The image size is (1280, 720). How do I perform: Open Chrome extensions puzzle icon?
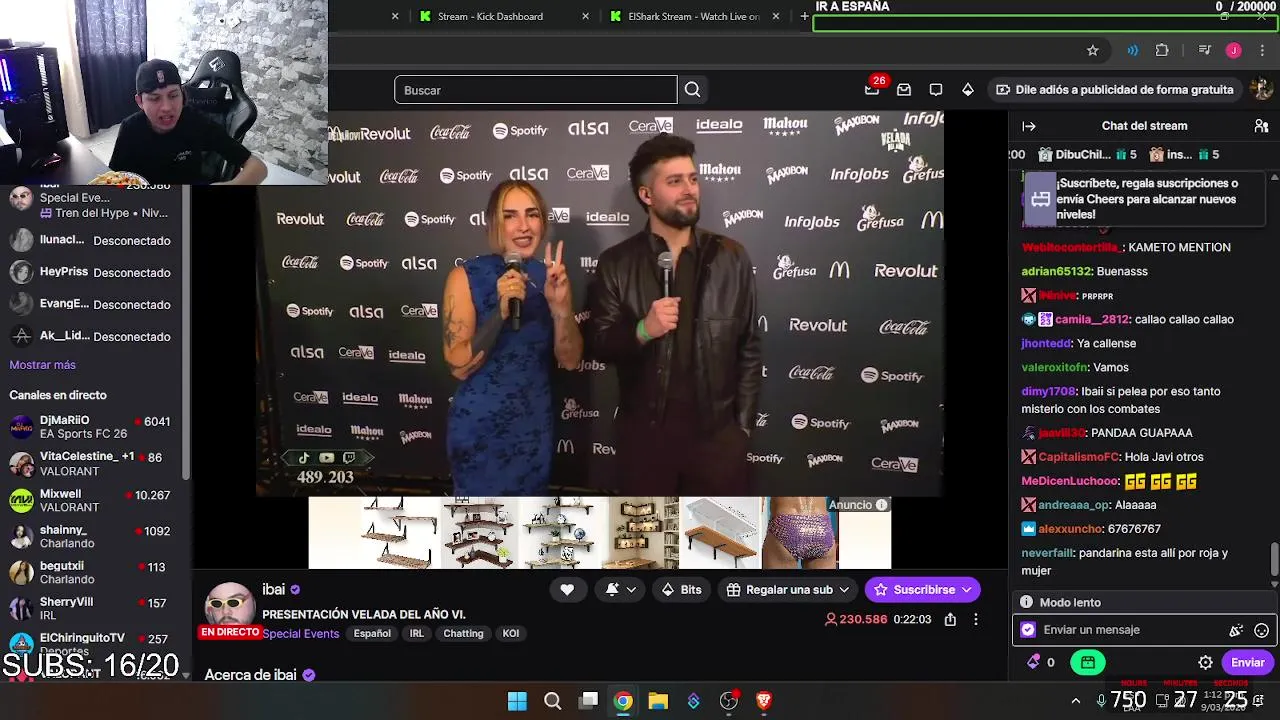tap(1162, 50)
